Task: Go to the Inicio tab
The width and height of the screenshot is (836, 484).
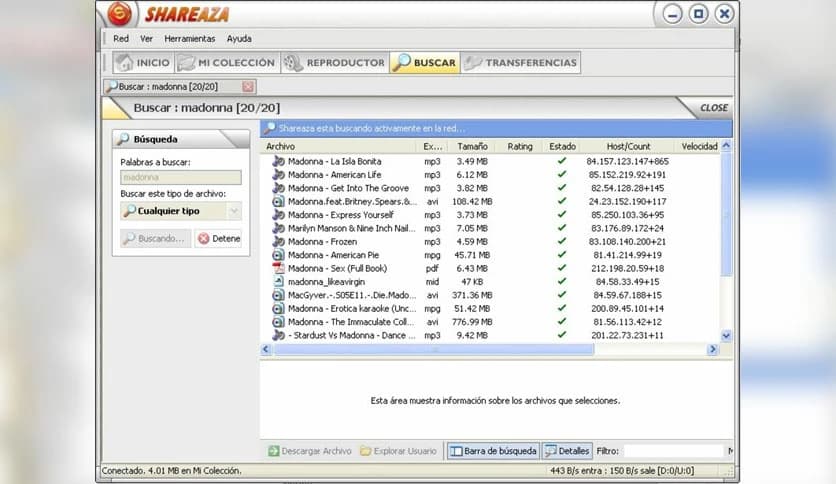Action: point(143,62)
